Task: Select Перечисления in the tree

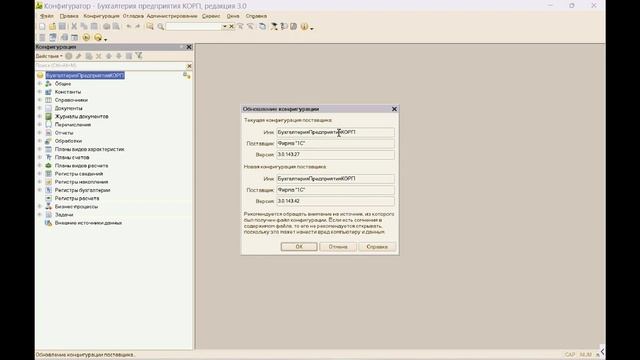Action: (x=73, y=124)
